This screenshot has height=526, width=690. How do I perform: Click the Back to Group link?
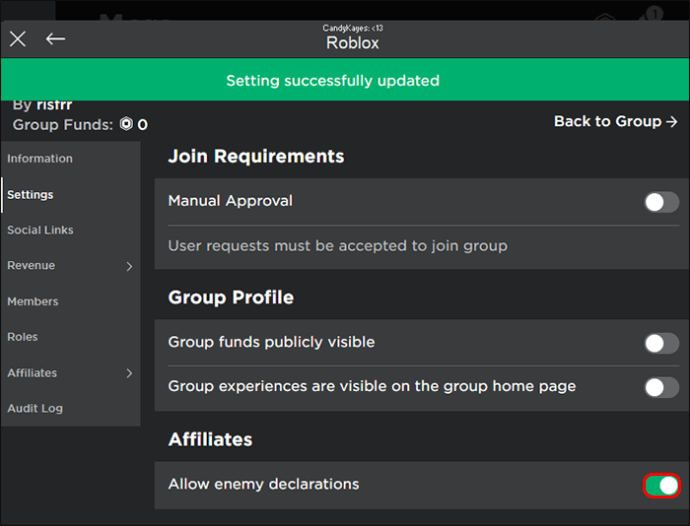coord(616,121)
